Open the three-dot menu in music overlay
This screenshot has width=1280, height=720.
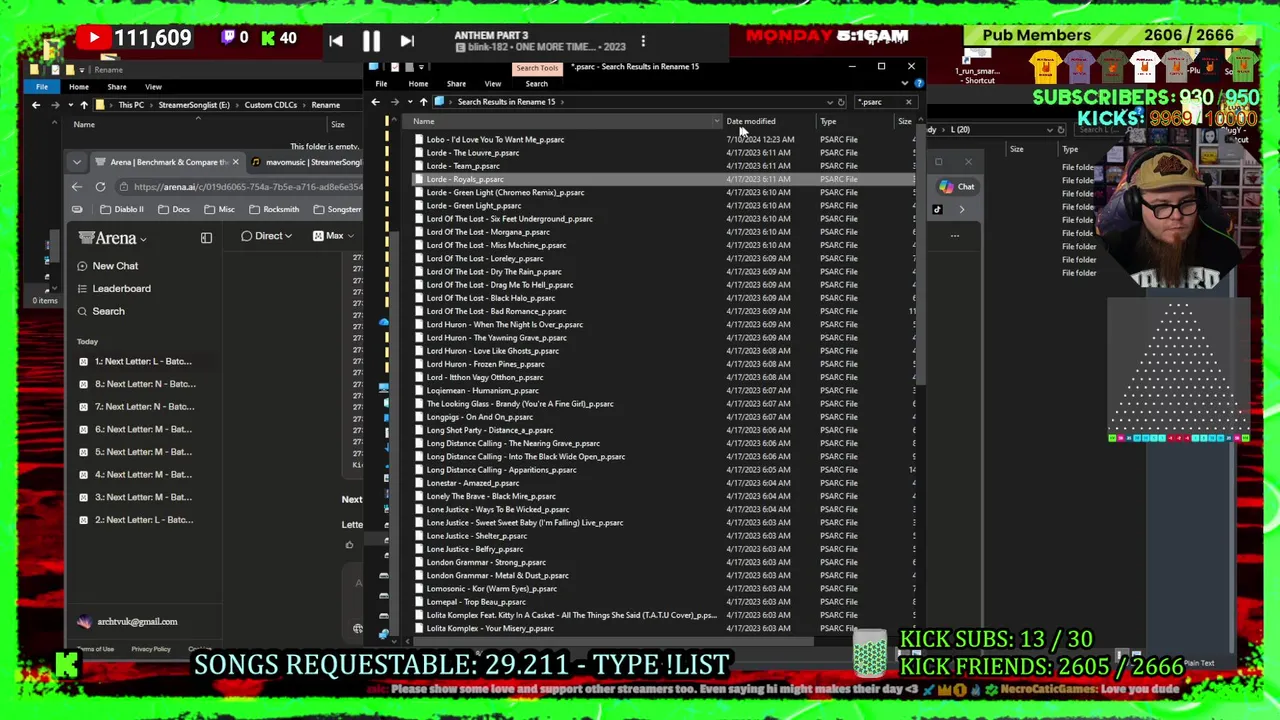[x=643, y=41]
